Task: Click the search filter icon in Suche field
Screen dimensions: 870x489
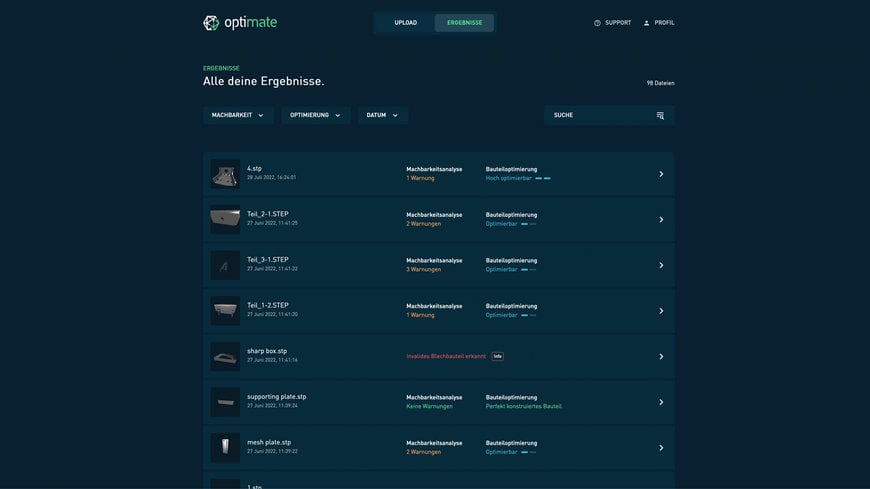Action: tap(660, 115)
